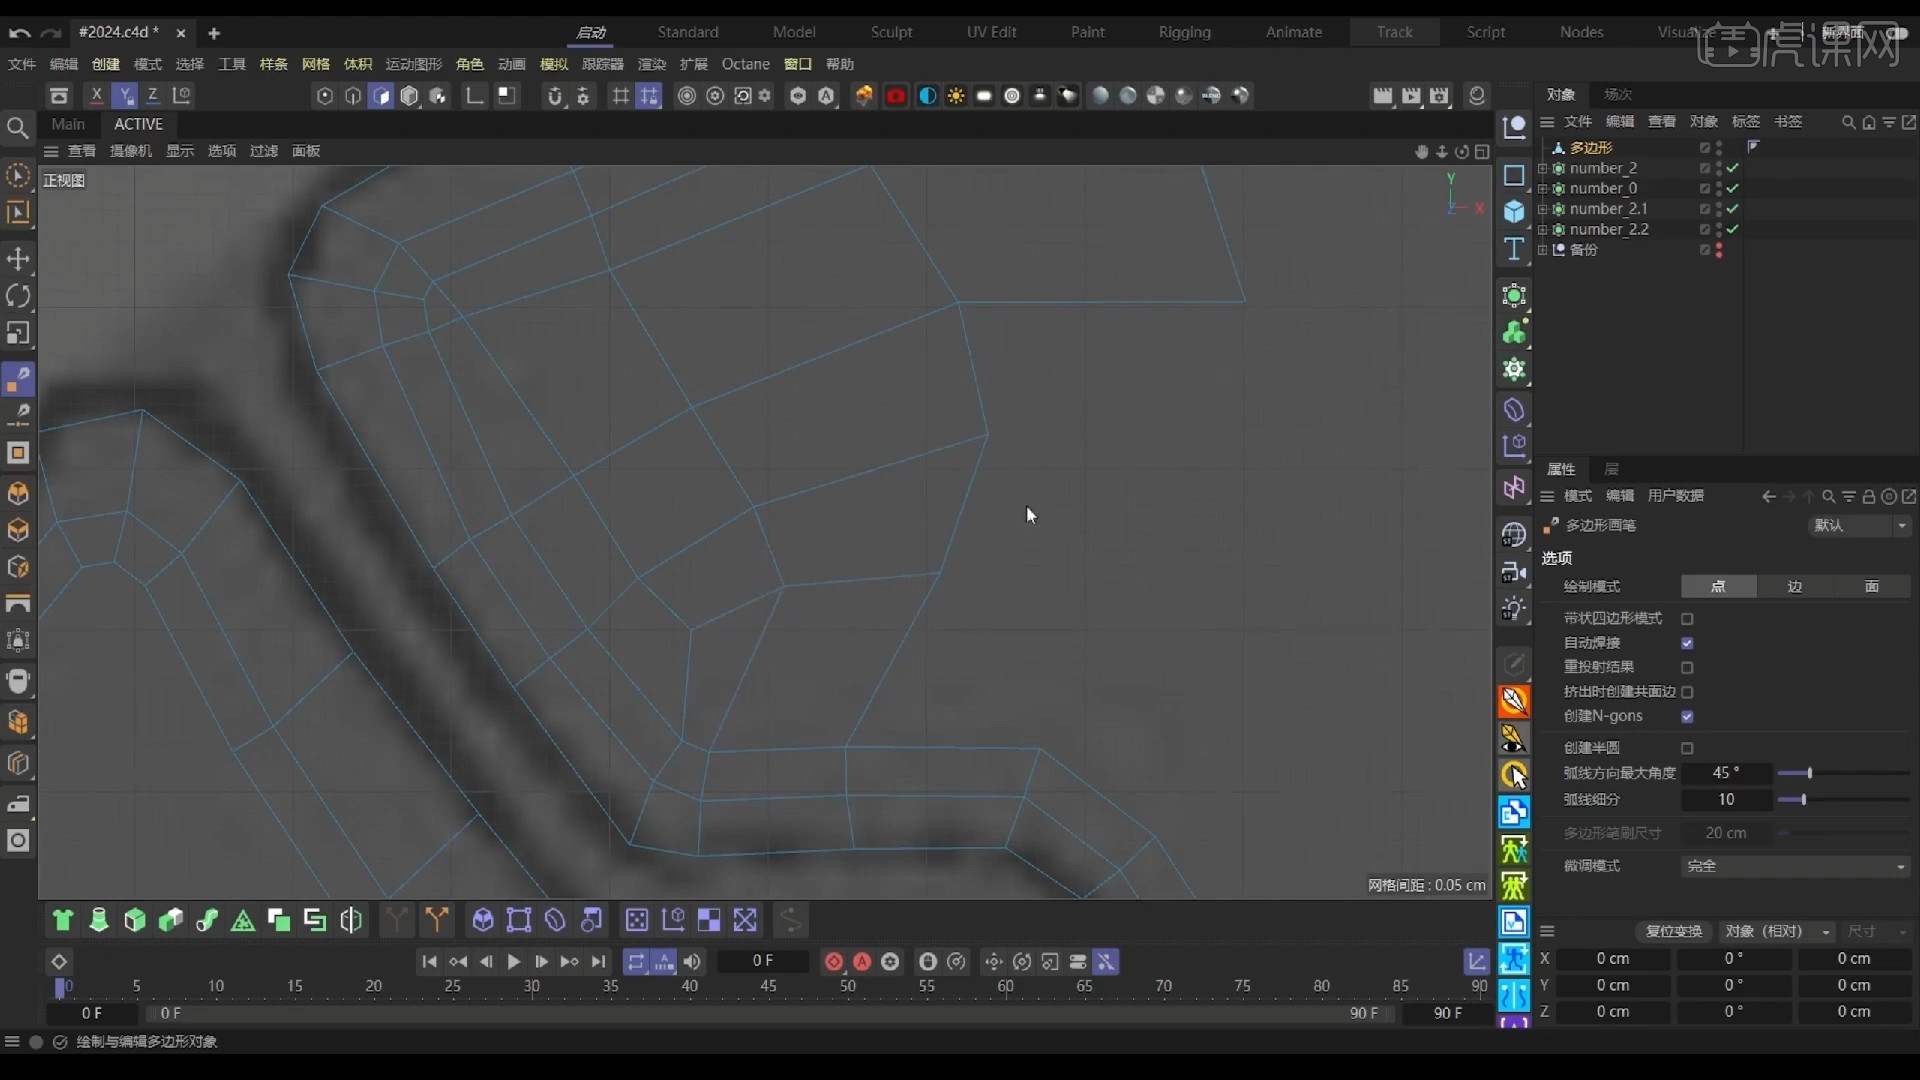Toggle red visibility dots for 备份
This screenshot has height=1080, width=1920.
coord(1719,250)
